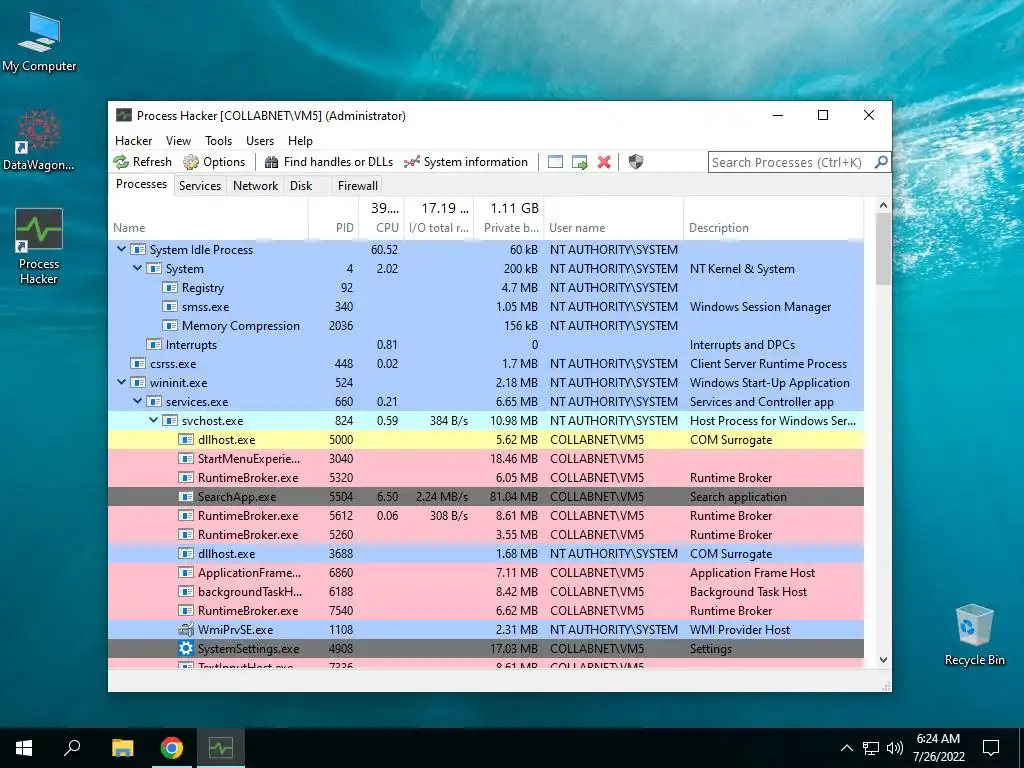Collapse the svchost.exe tree node
The width and height of the screenshot is (1024, 768).
pyautogui.click(x=153, y=421)
